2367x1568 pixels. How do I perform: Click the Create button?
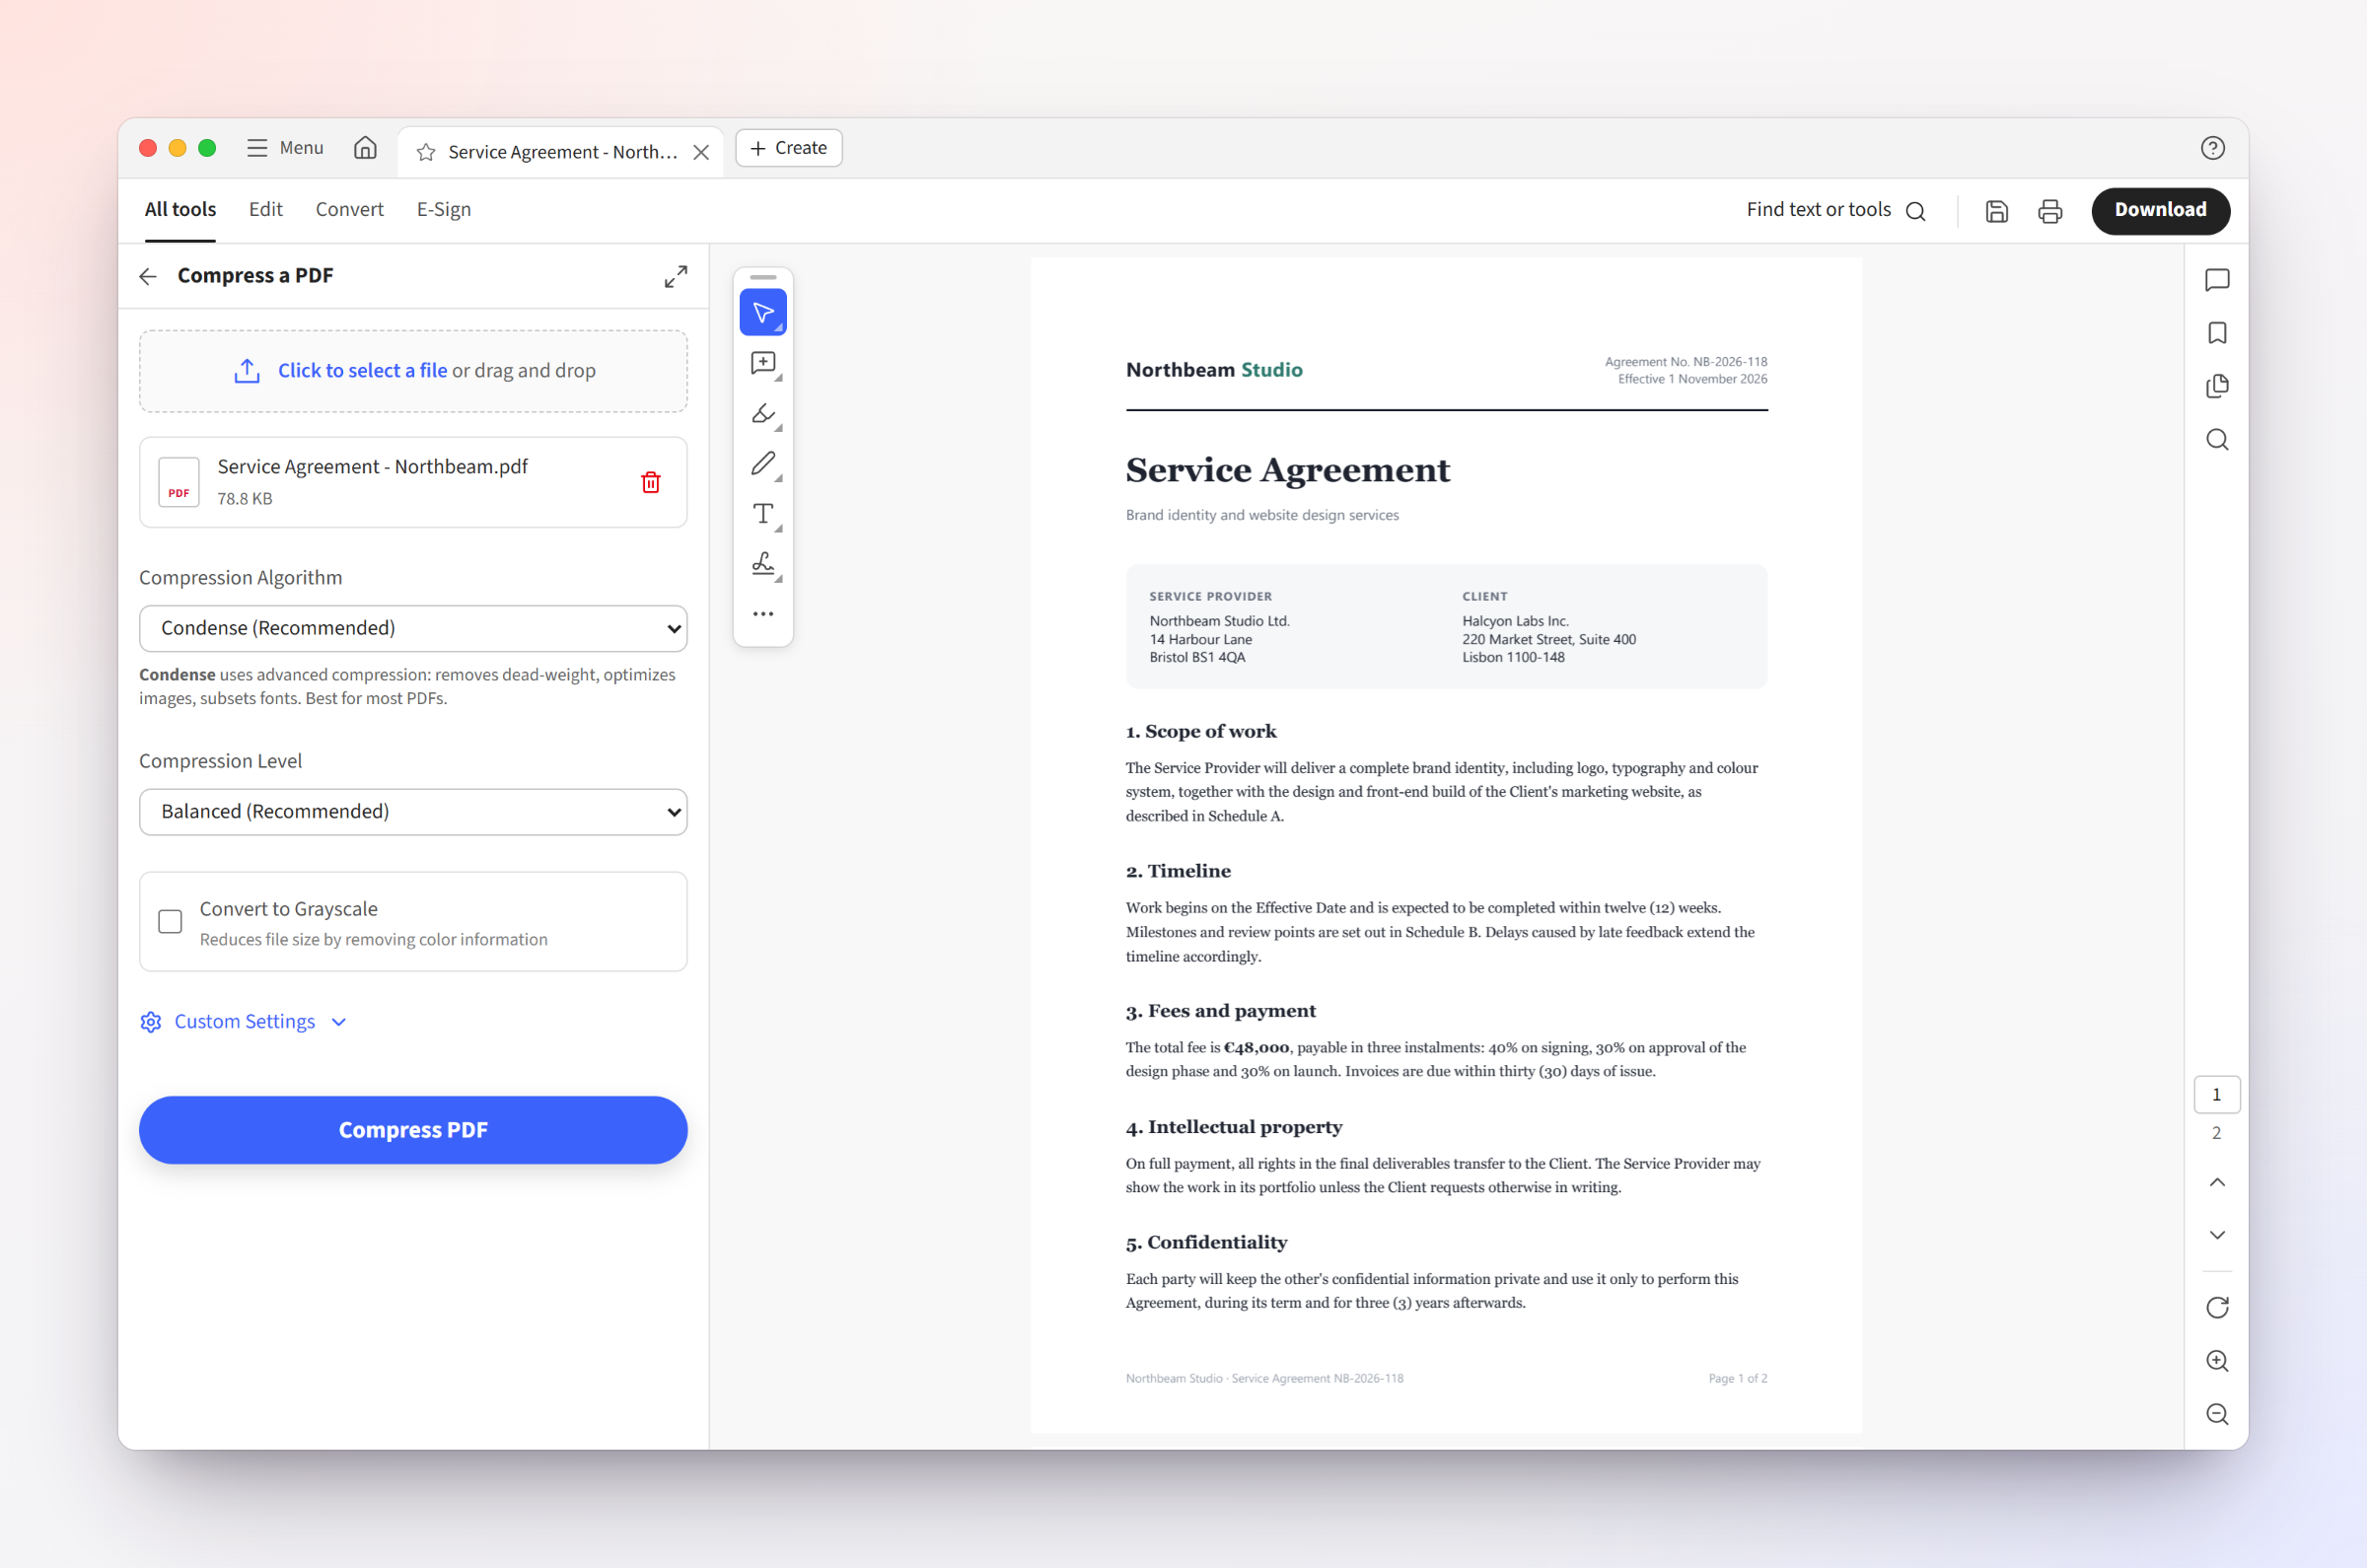point(788,148)
